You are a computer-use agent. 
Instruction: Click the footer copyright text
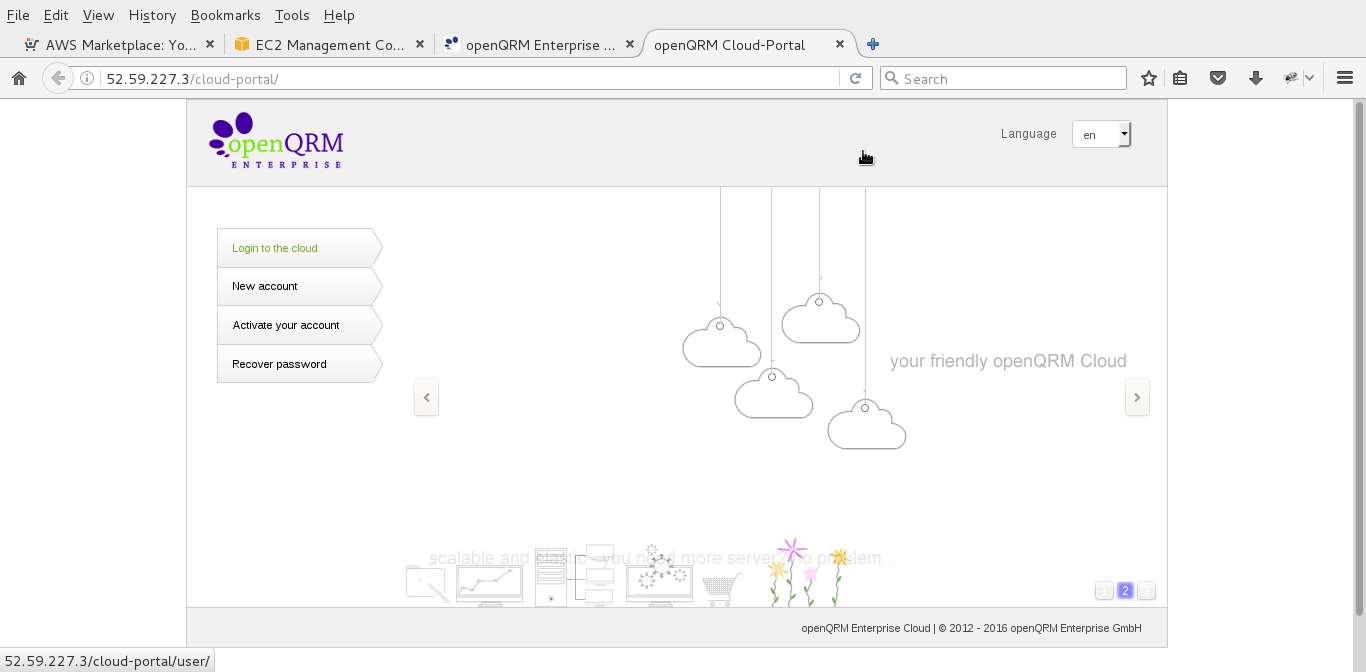click(971, 628)
